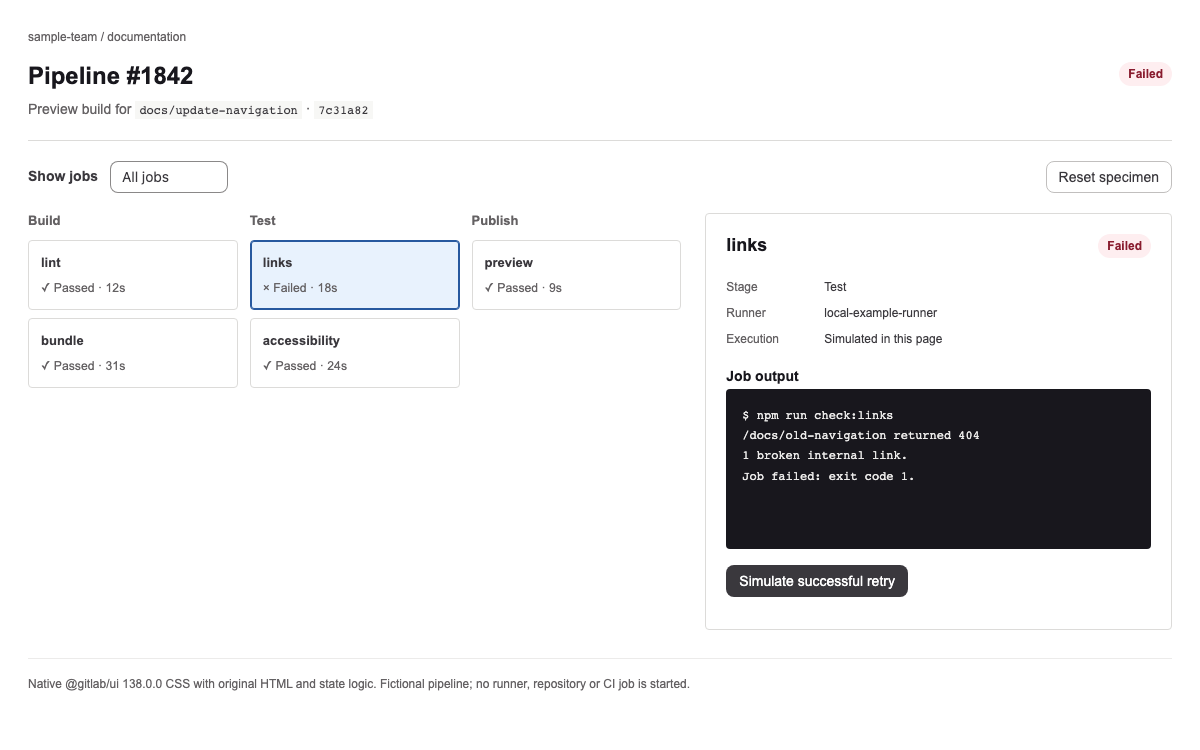Click the Native @gitlab/ui footer note

[359, 684]
